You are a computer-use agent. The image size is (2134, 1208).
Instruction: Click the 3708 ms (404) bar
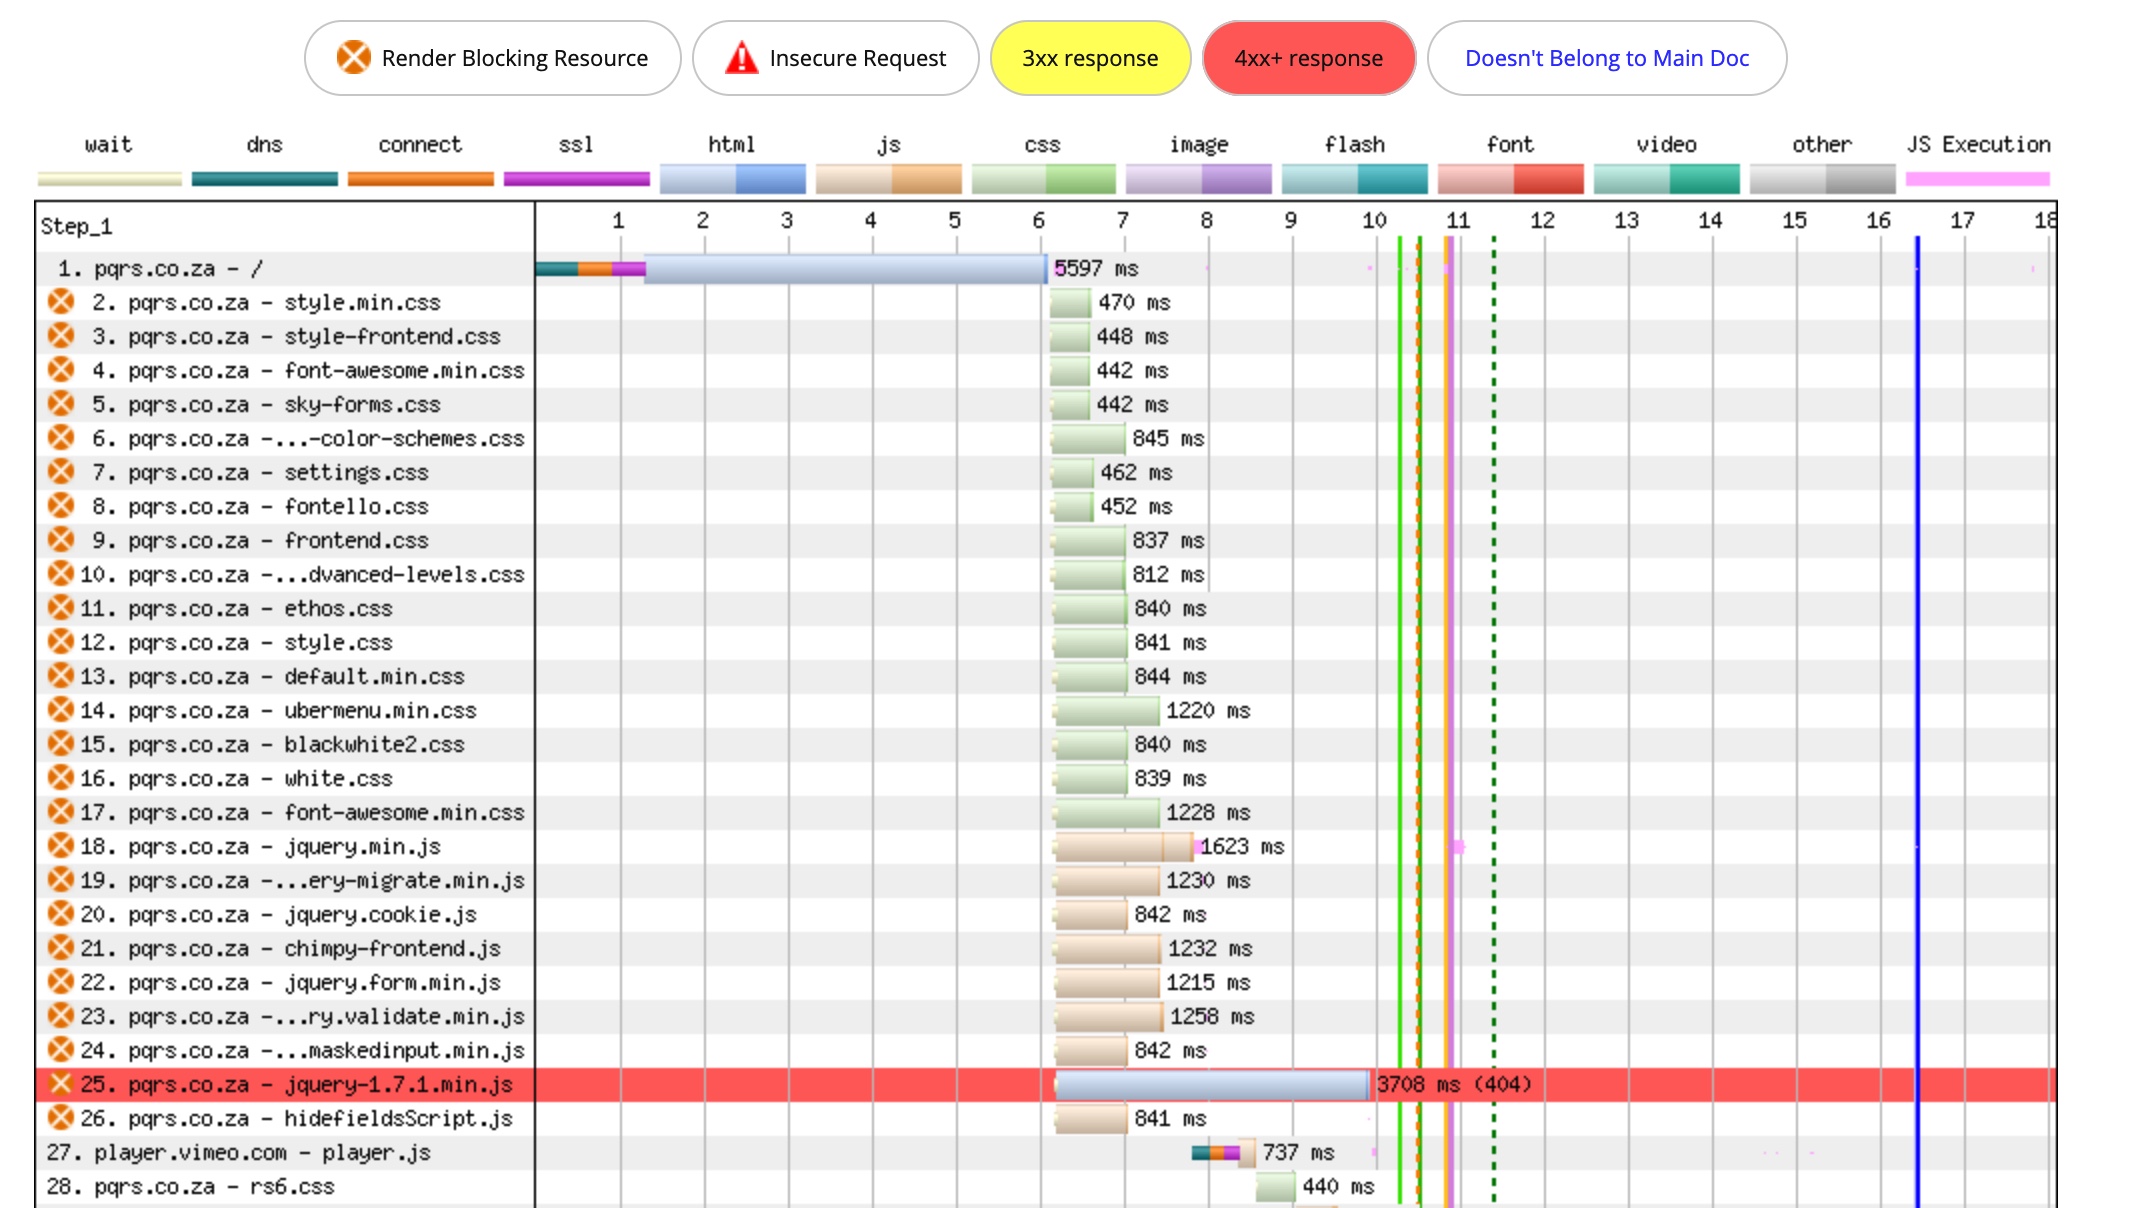[1211, 1084]
